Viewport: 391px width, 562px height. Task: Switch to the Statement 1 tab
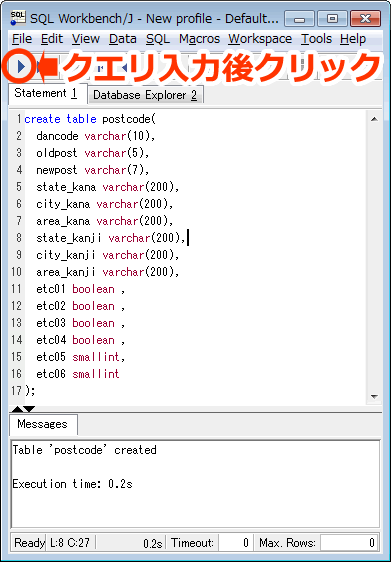point(48,94)
